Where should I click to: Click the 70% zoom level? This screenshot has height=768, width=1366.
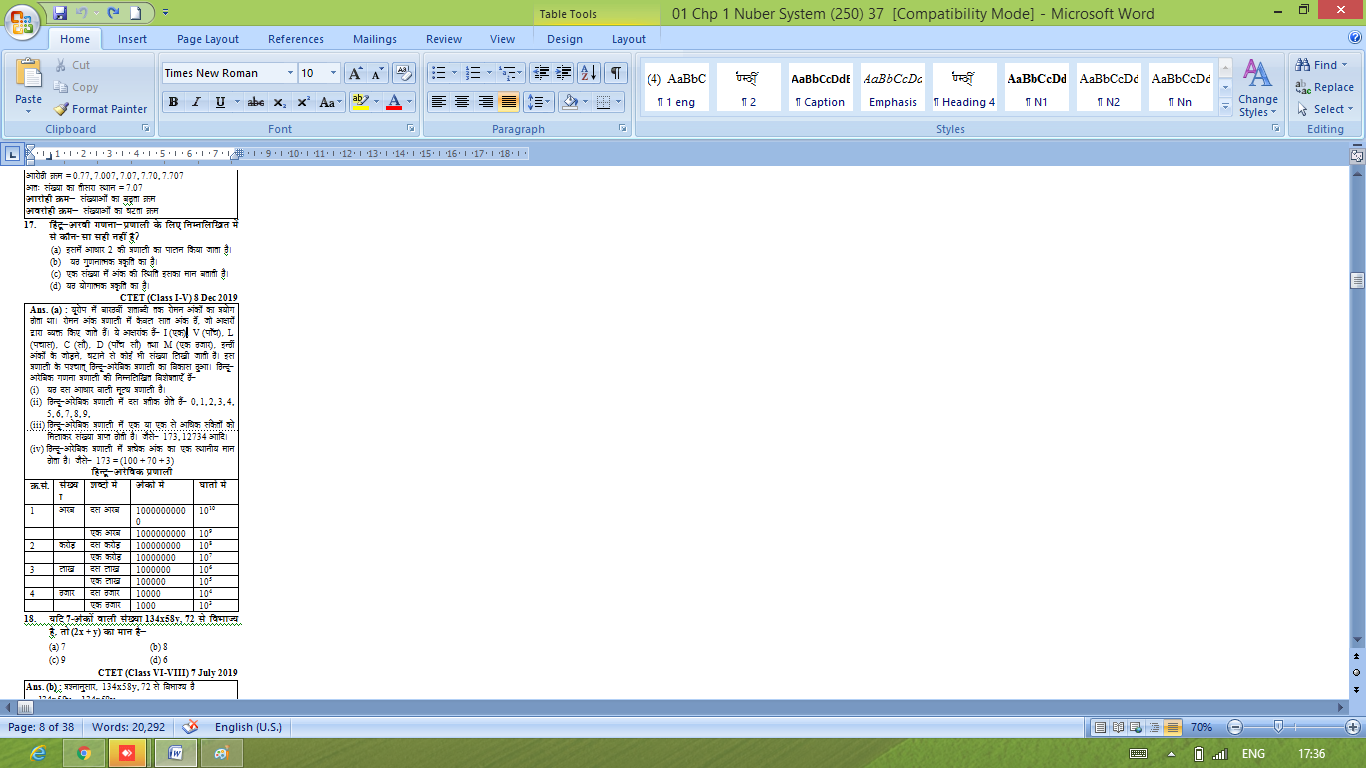tap(1201, 727)
